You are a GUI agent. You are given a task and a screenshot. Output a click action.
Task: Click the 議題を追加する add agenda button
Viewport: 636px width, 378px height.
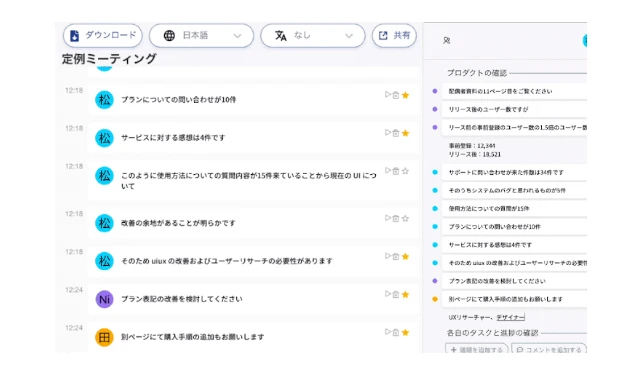(x=477, y=349)
